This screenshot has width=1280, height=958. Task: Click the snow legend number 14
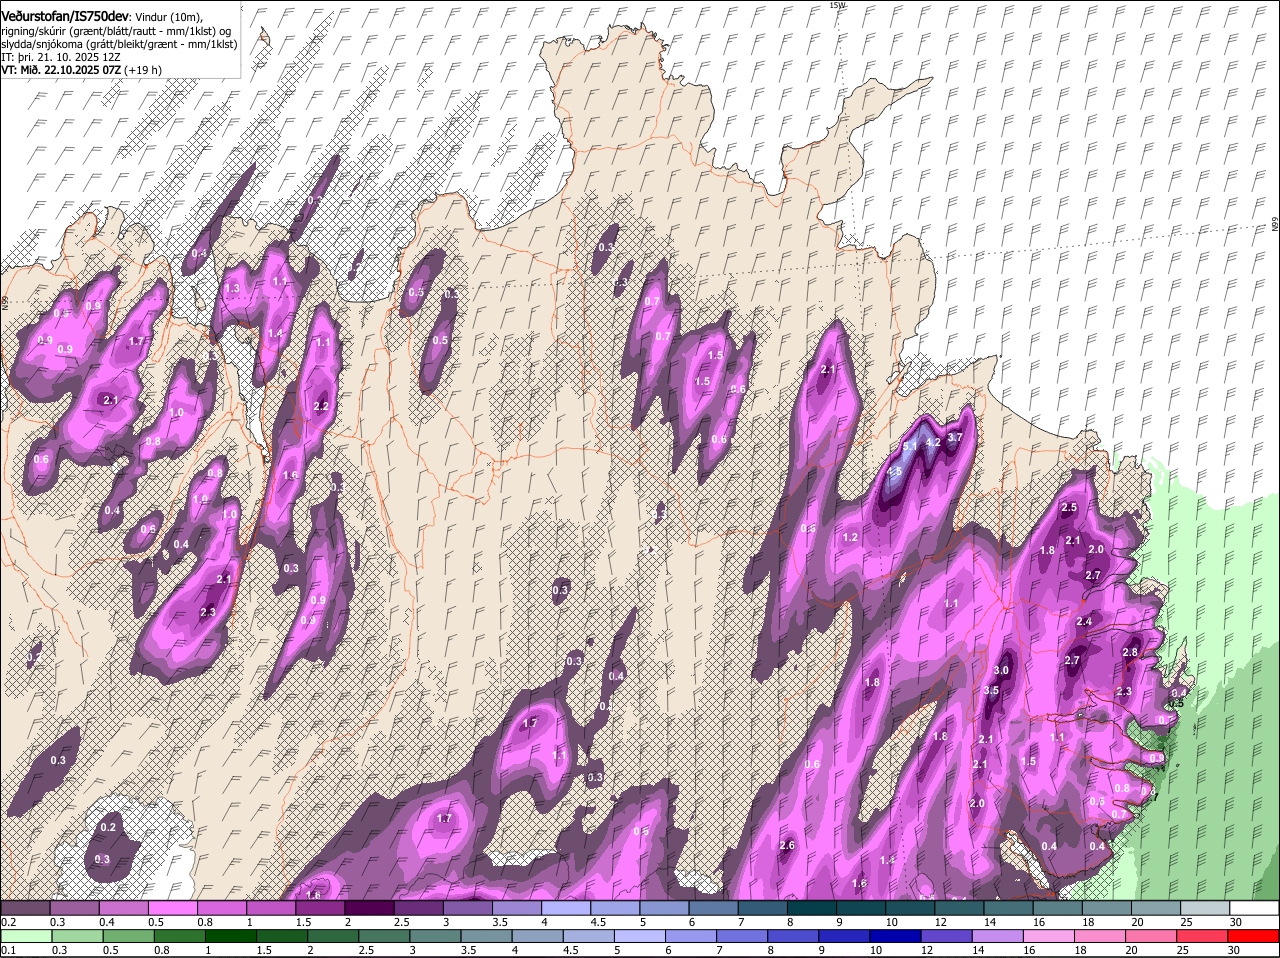coord(990,922)
